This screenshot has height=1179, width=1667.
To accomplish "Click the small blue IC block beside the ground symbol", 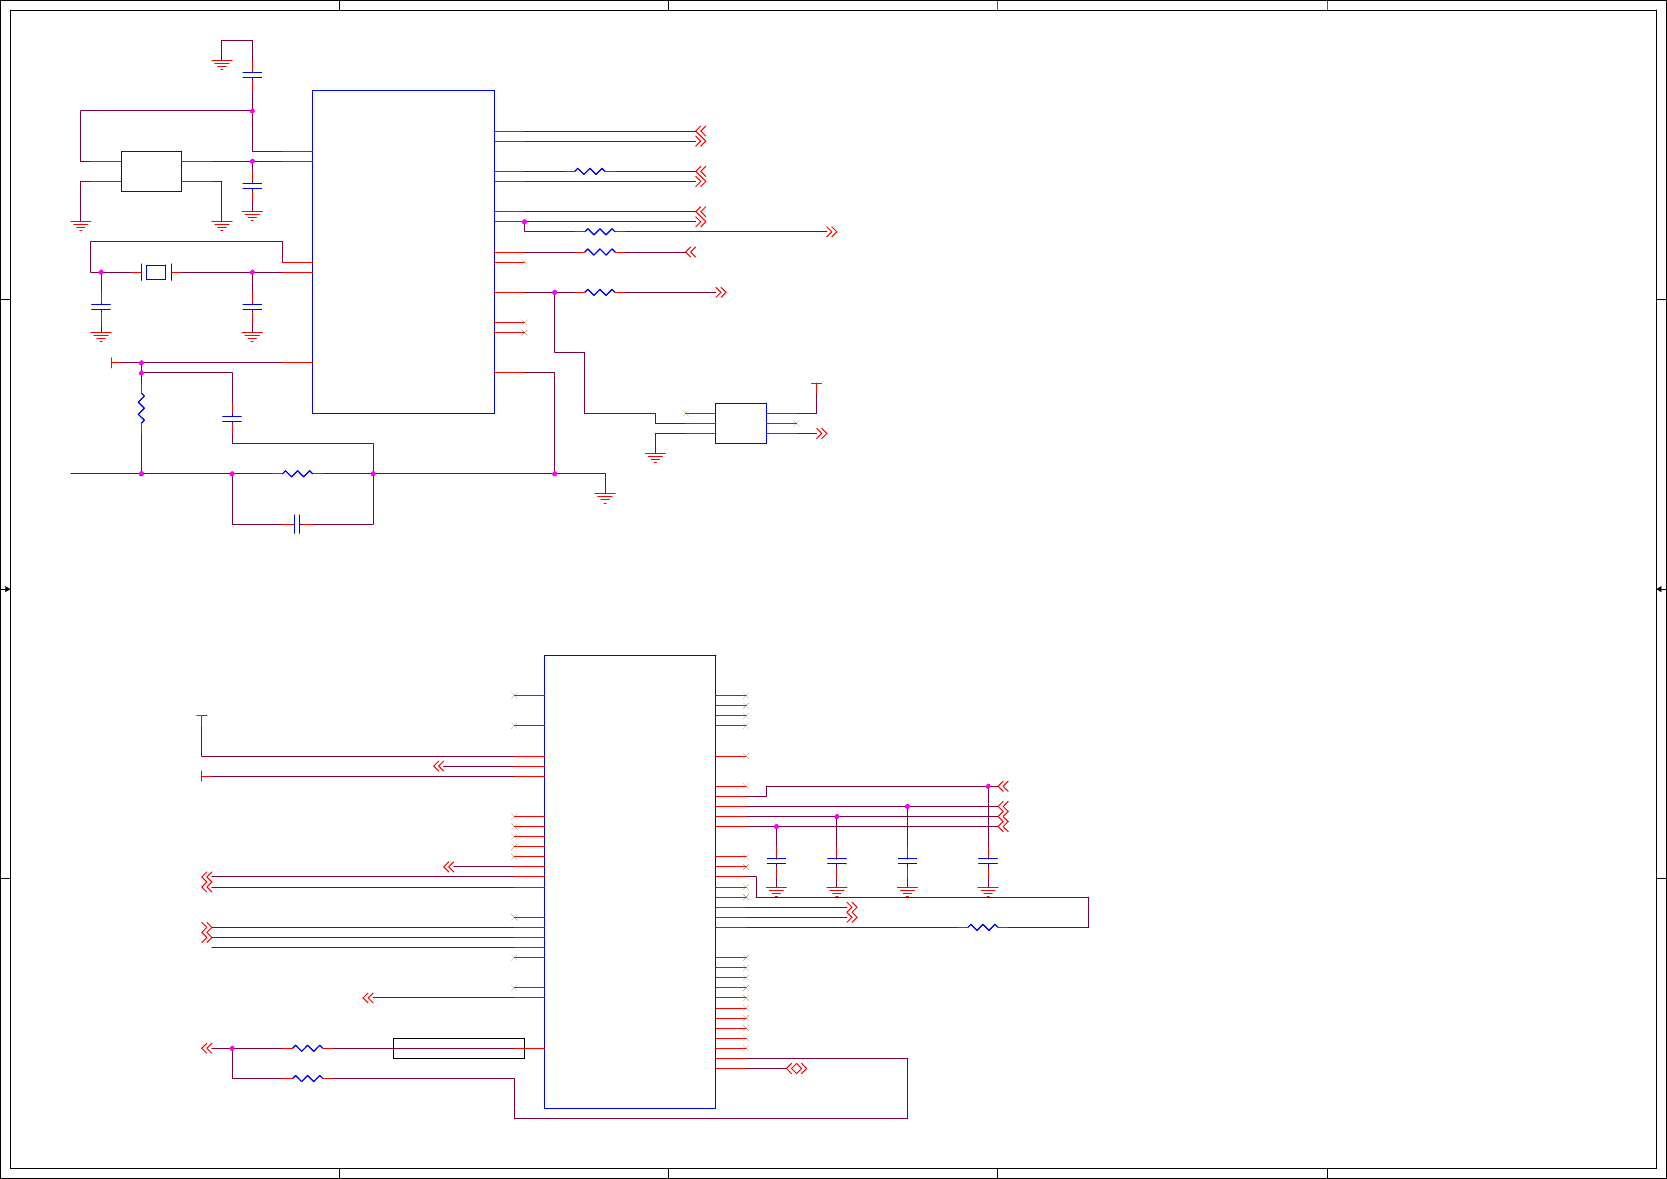I will click(741, 423).
